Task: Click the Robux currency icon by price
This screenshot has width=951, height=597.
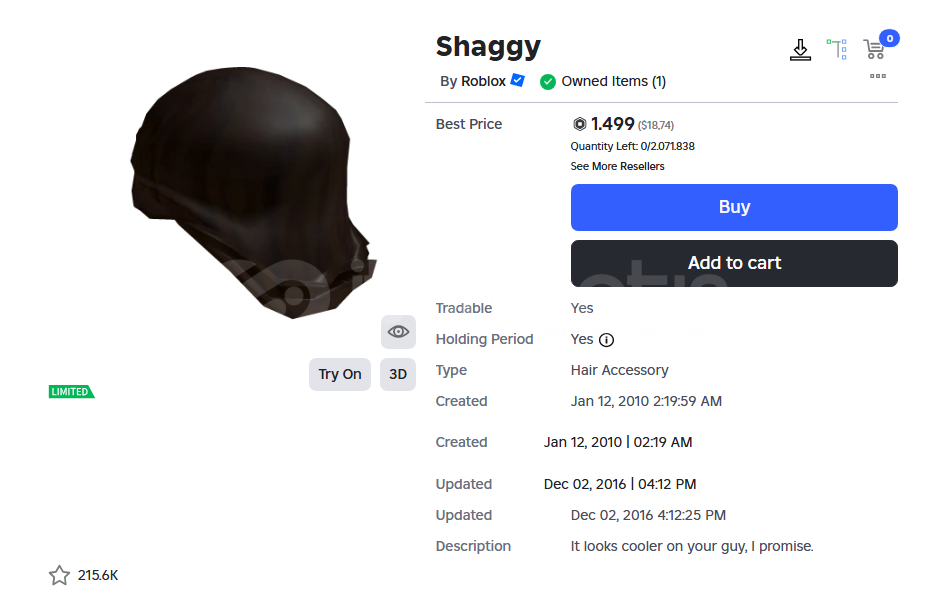Action: 579,124
